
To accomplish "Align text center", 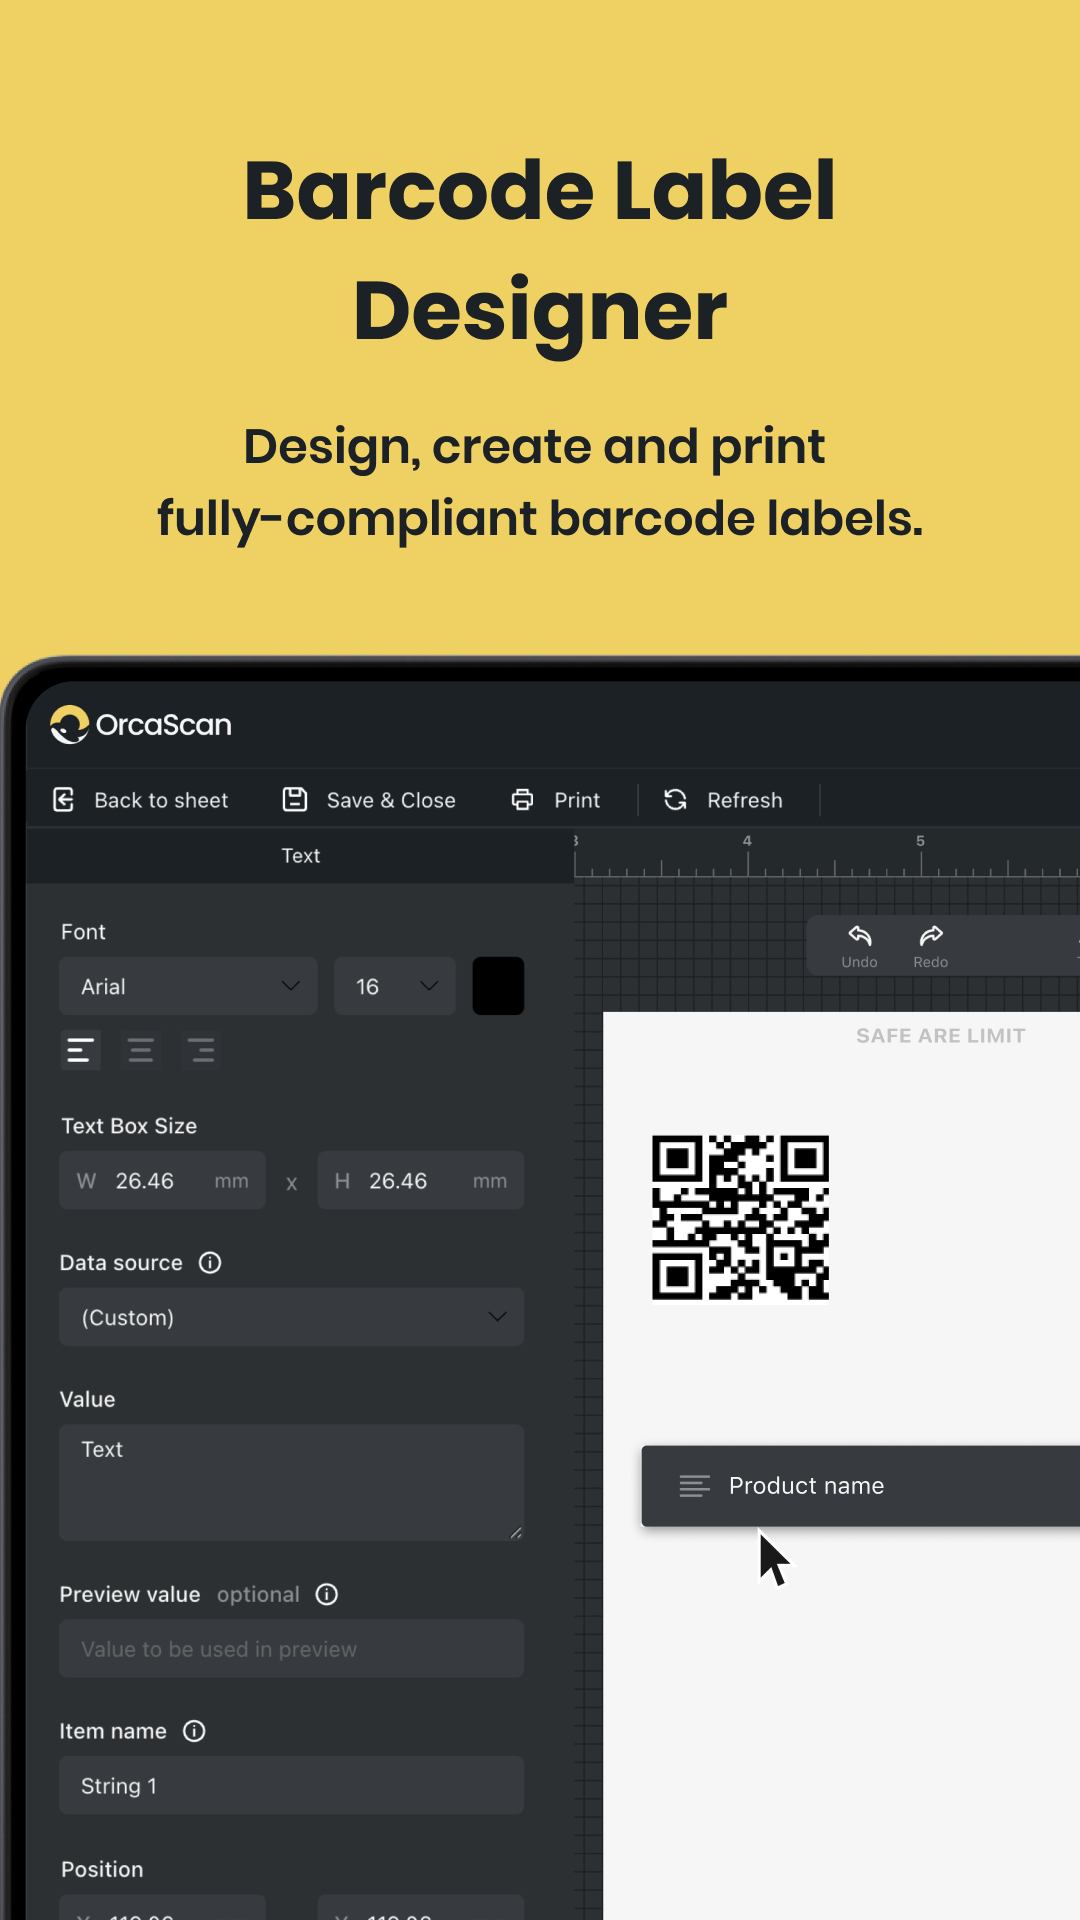I will pos(141,1050).
